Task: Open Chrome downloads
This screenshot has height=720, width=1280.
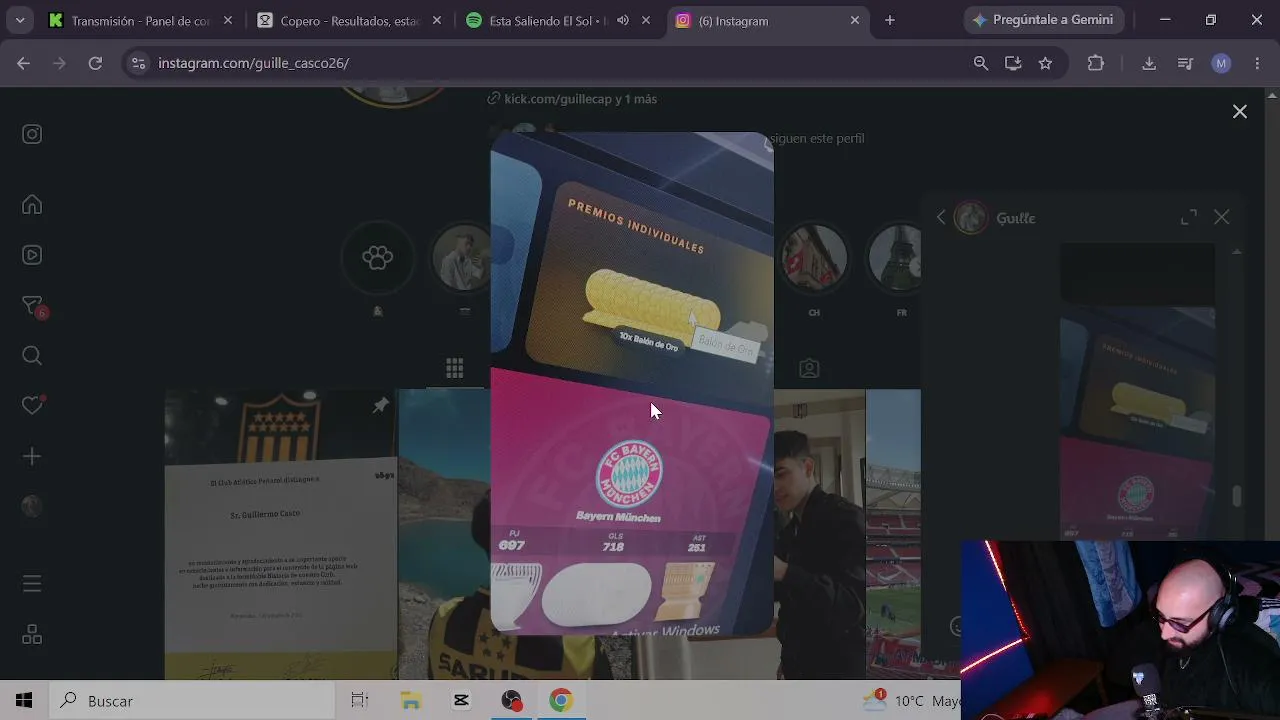Action: click(1149, 63)
